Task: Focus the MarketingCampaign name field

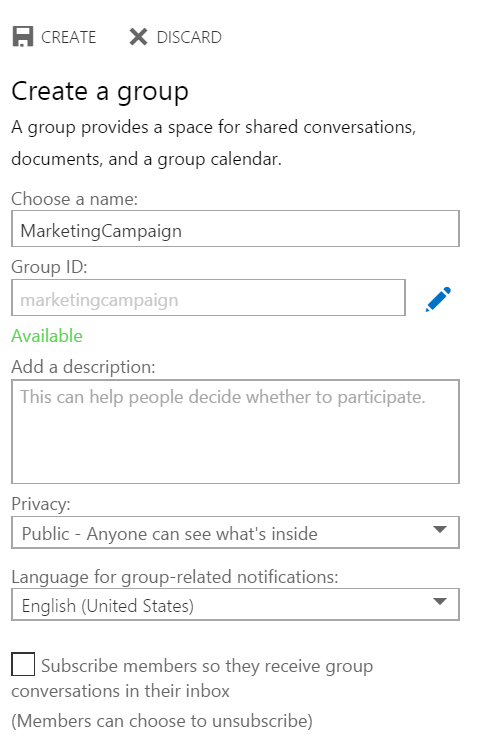Action: 235,229
